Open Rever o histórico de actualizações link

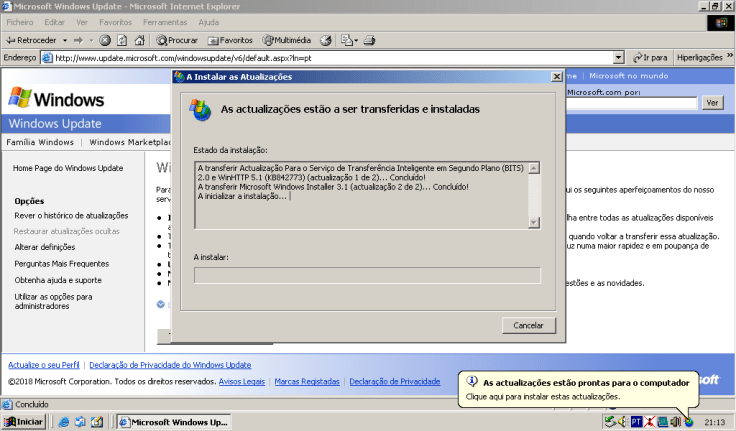pyautogui.click(x=71, y=215)
